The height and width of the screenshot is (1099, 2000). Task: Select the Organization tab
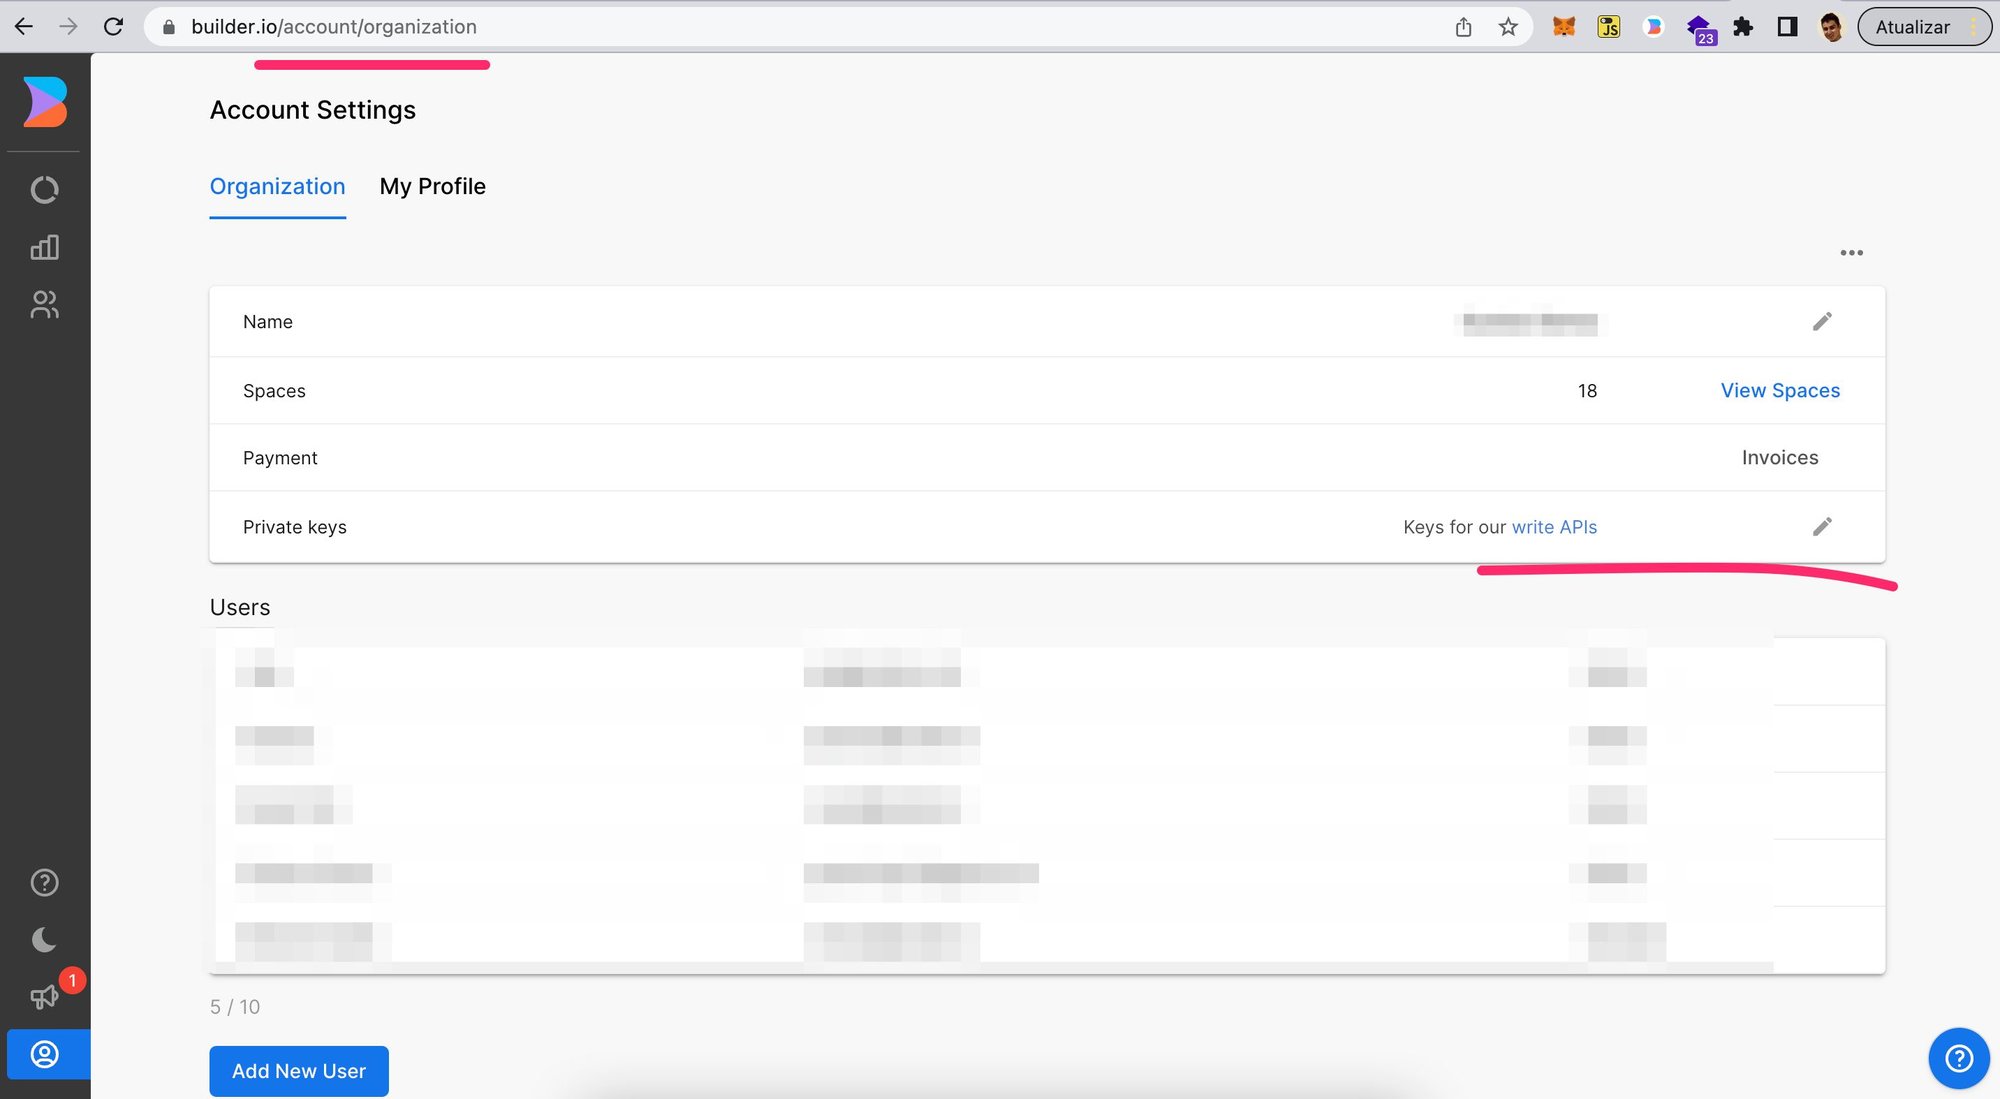tap(277, 187)
